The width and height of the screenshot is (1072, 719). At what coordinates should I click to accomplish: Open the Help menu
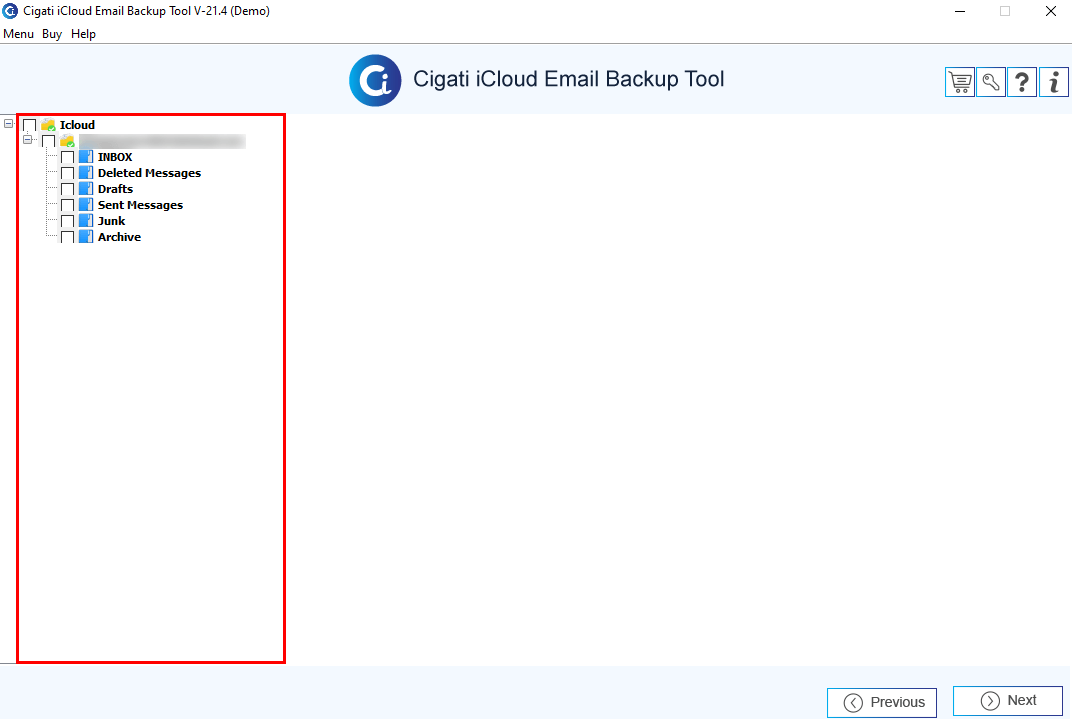83,33
